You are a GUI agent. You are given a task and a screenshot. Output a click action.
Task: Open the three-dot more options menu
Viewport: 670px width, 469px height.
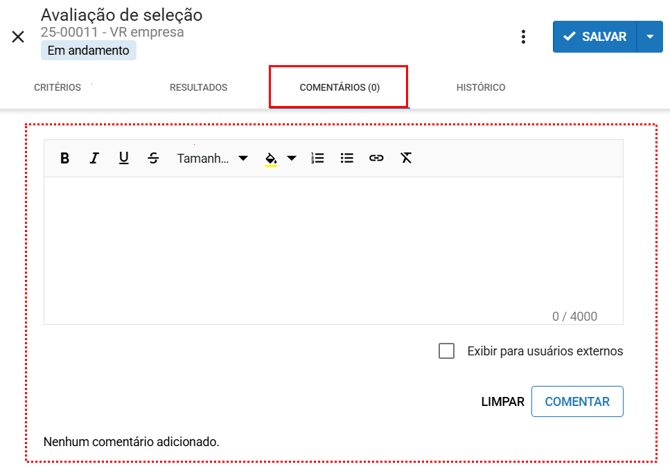click(523, 37)
